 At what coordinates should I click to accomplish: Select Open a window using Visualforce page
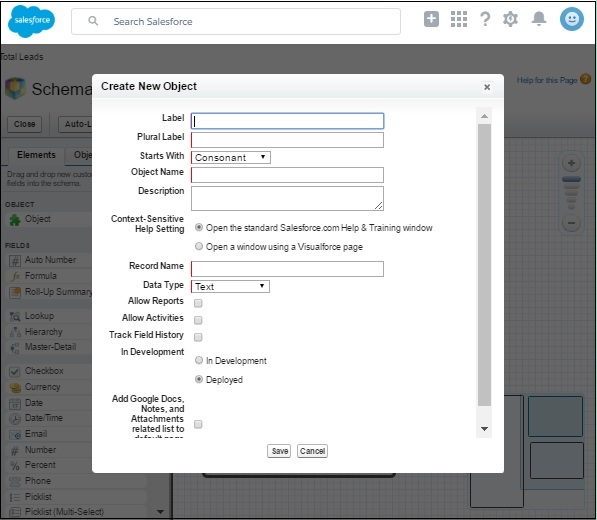tap(199, 246)
